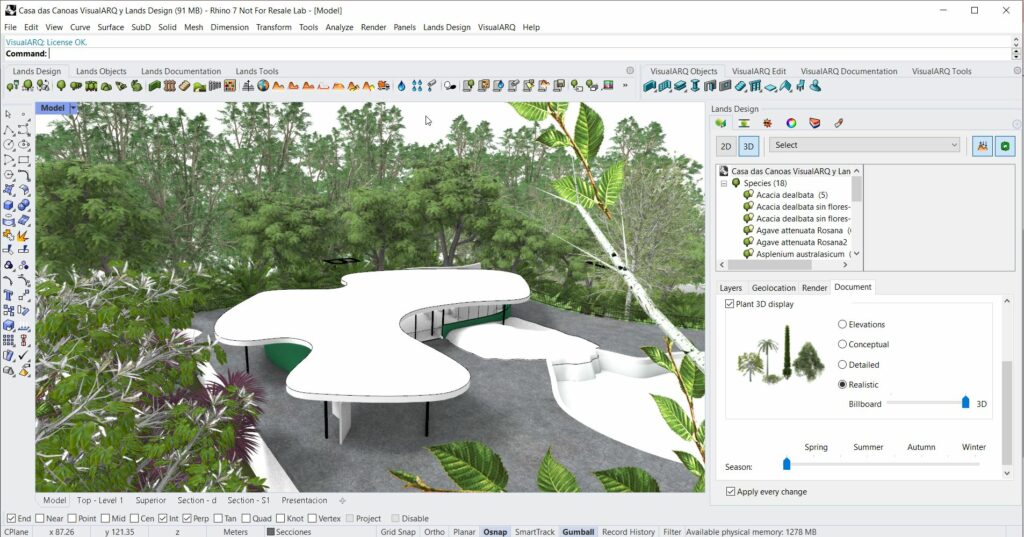Click the Command input field
1024x537 pixels.
530,54
